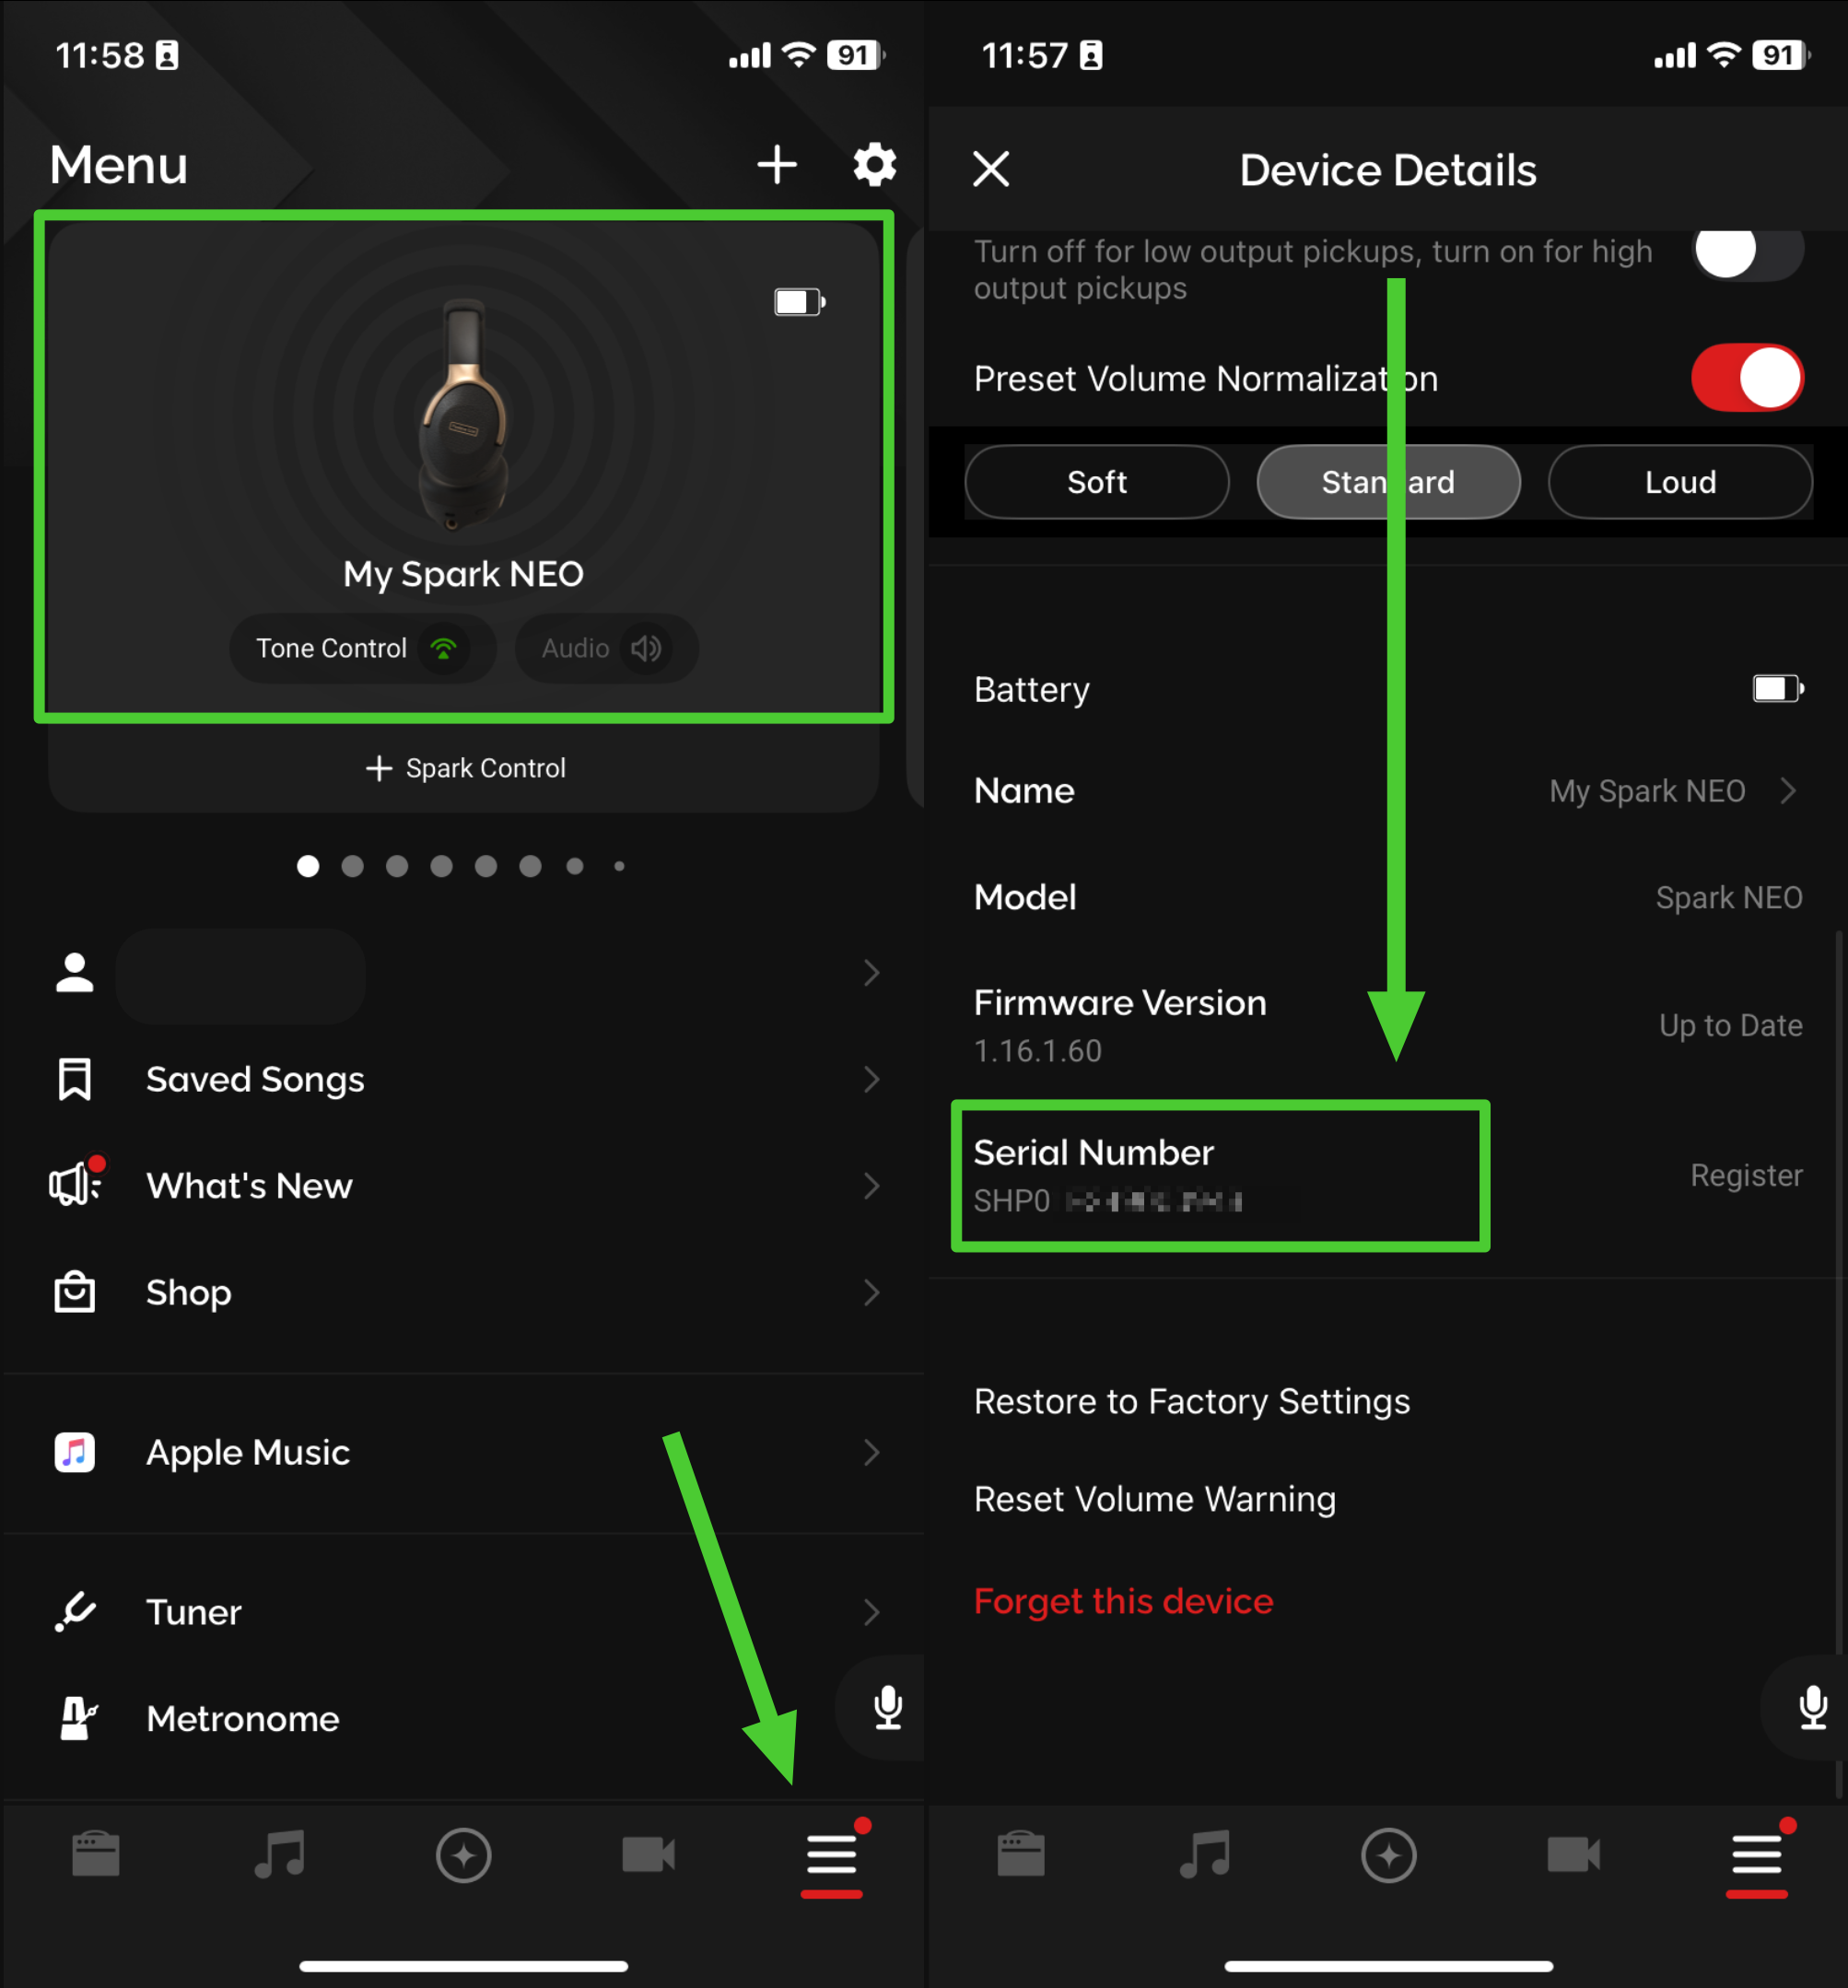Switch to amp tab on Device Details screen
Viewport: 1848px width, 1988px height.
(x=1021, y=1855)
